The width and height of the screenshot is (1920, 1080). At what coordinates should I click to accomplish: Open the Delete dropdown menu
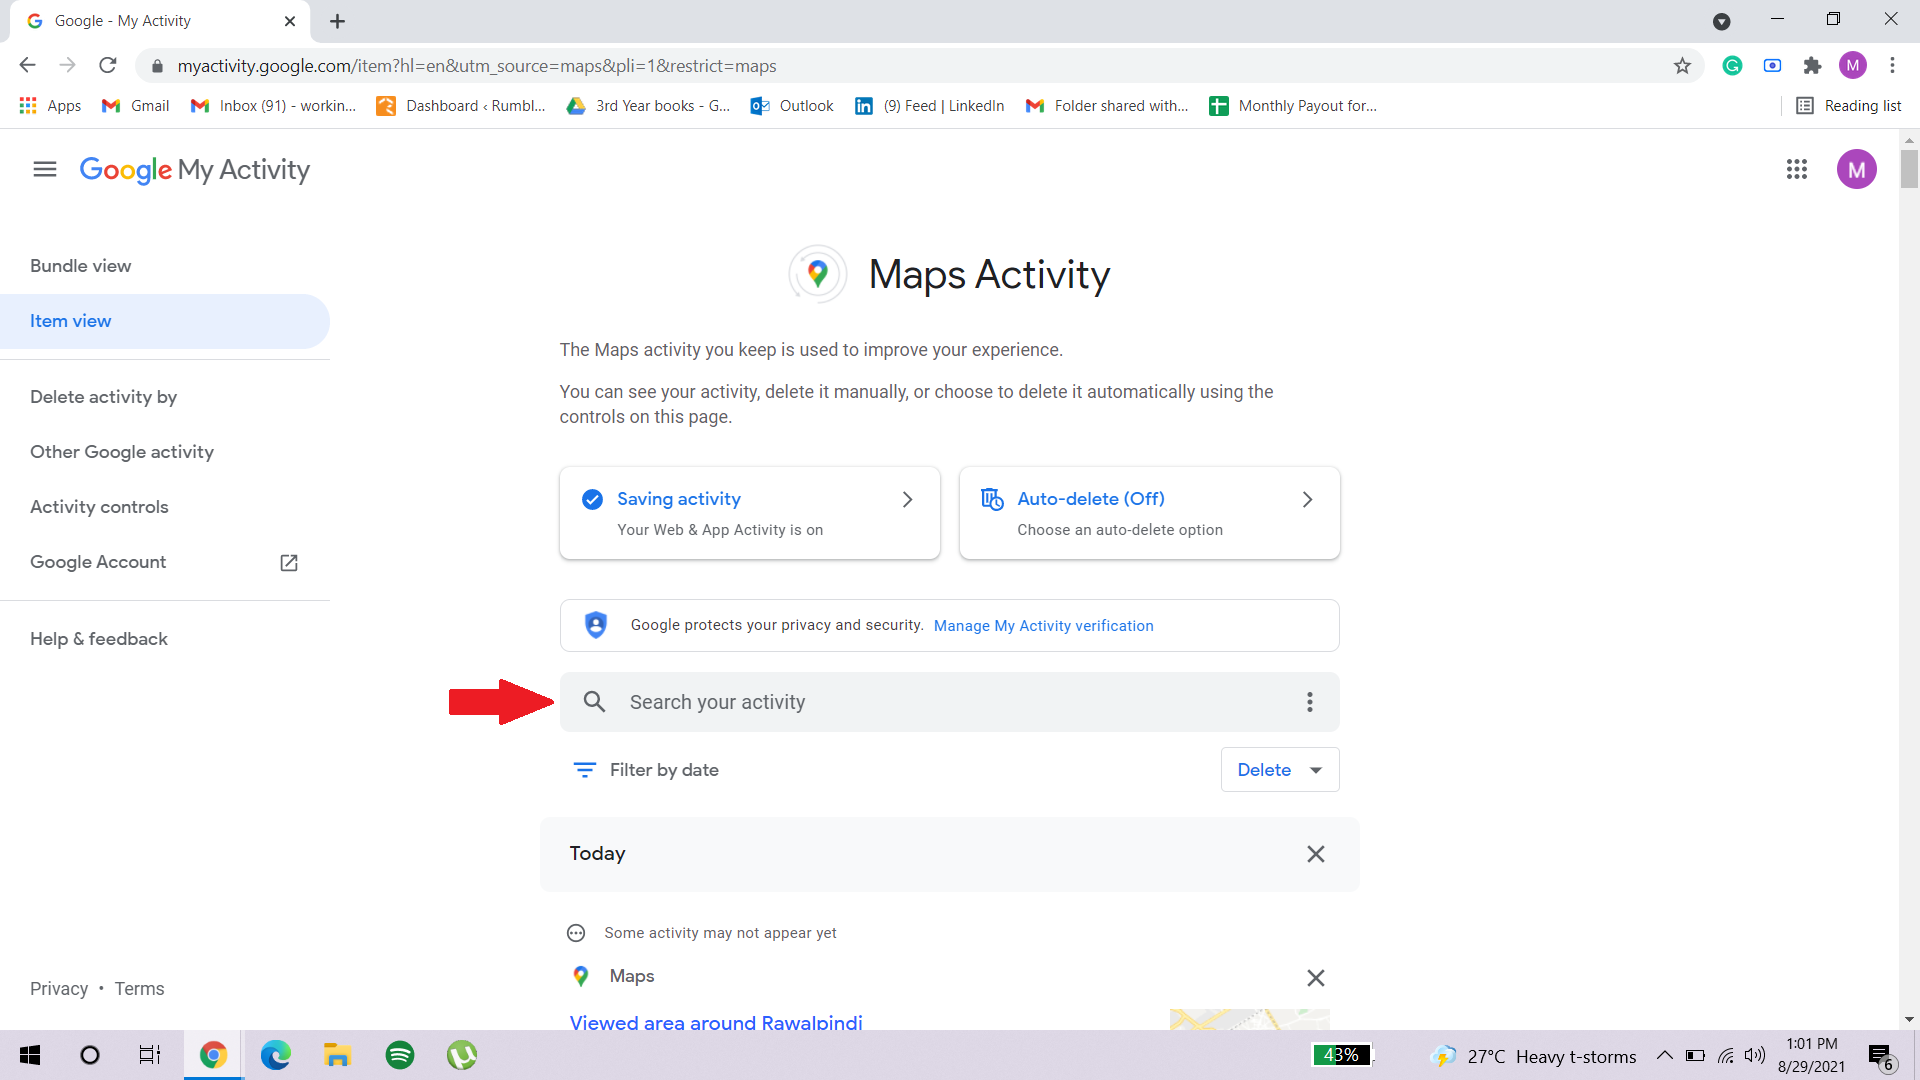coord(1279,770)
